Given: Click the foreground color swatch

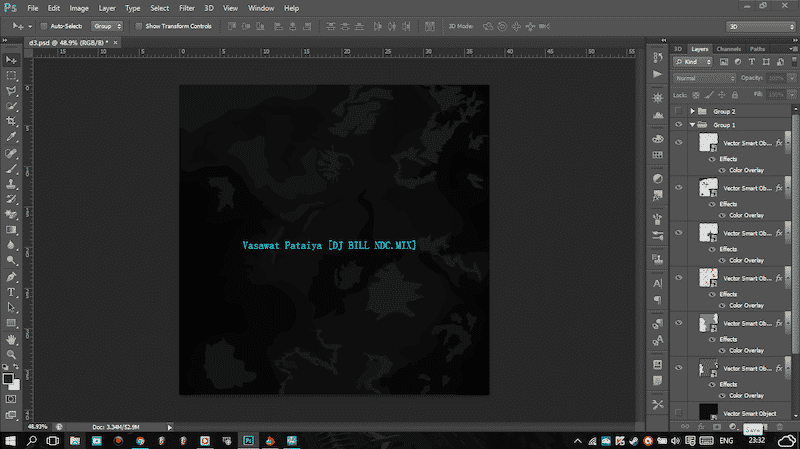Looking at the screenshot, I should tap(8, 379).
